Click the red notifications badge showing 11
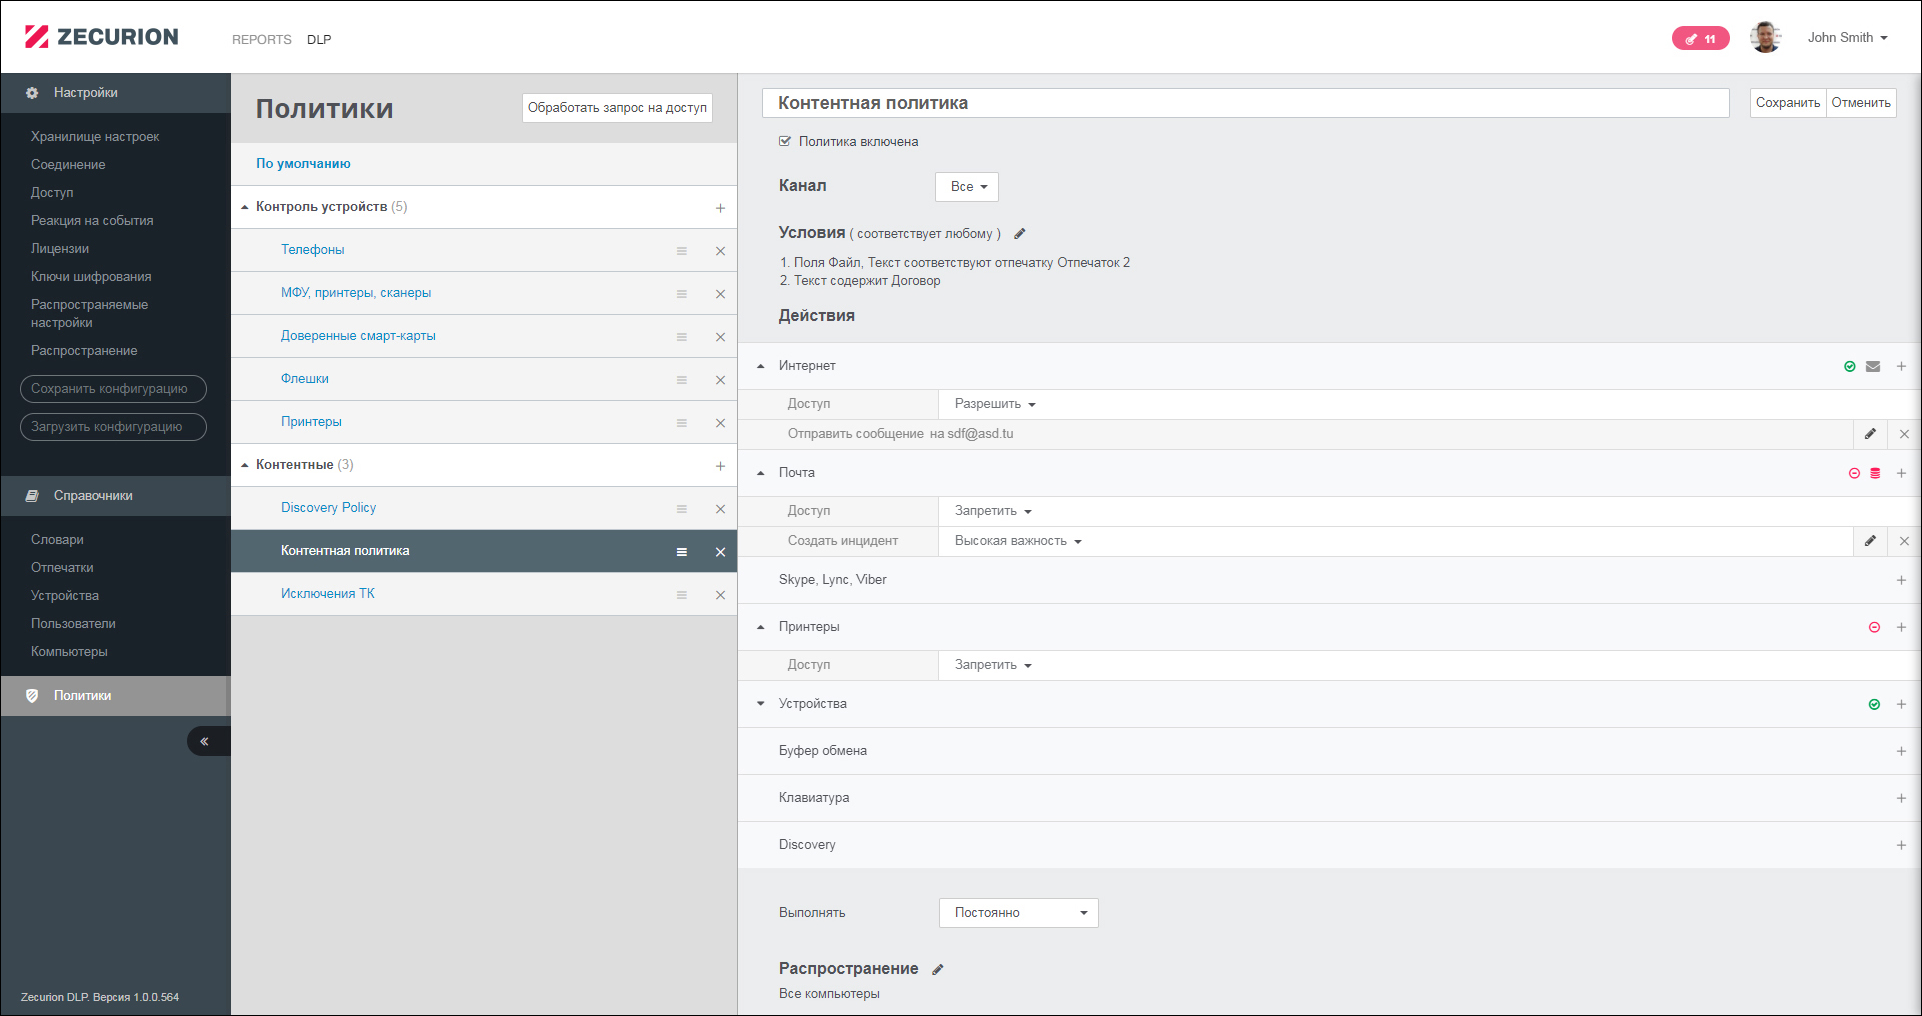 [x=1700, y=39]
